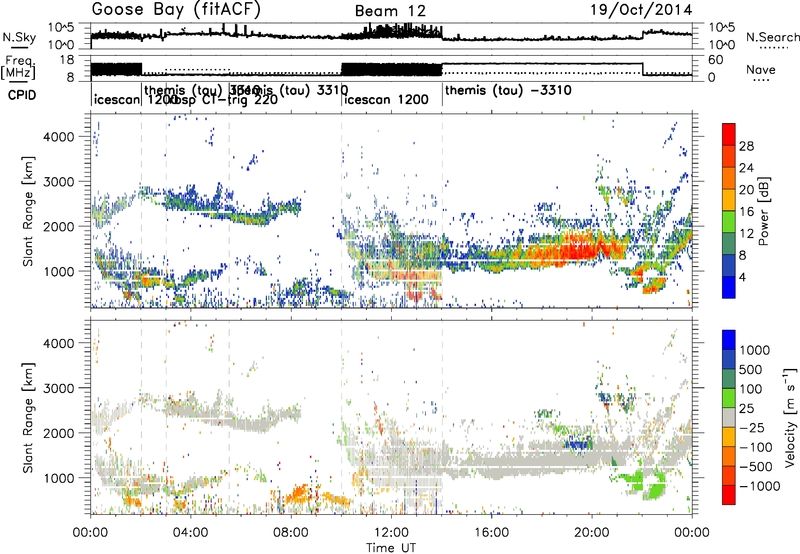
Task: Pick the red top segment of Power colorbar
Action: click(x=729, y=135)
